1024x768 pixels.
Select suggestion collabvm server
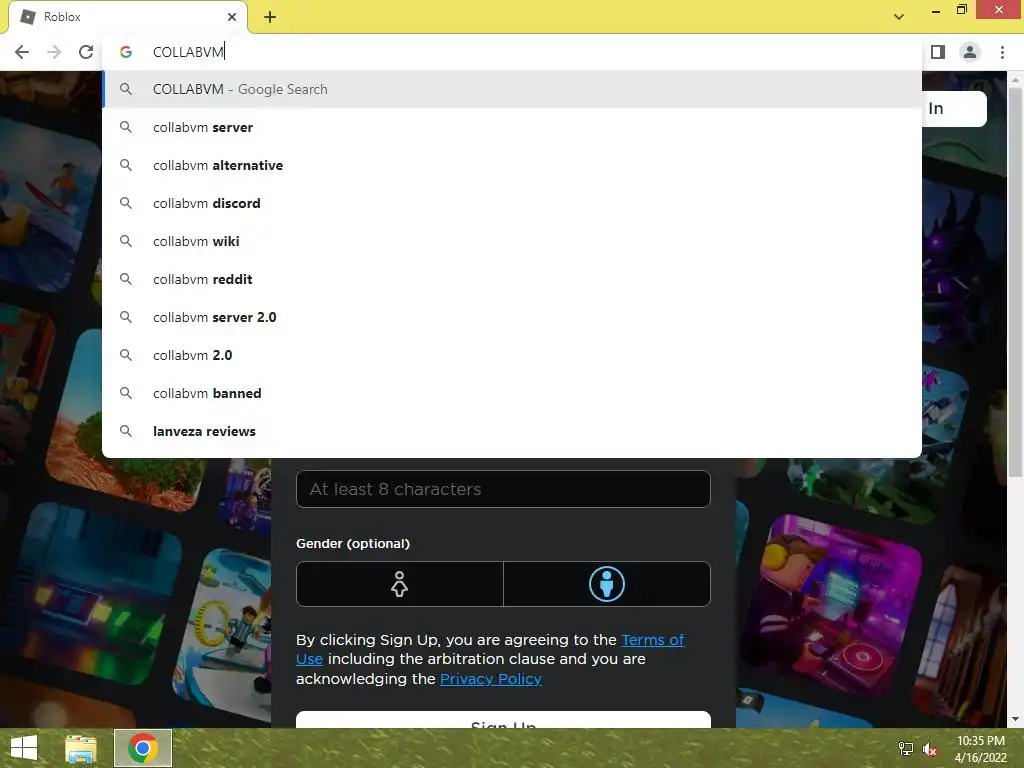coord(512,127)
